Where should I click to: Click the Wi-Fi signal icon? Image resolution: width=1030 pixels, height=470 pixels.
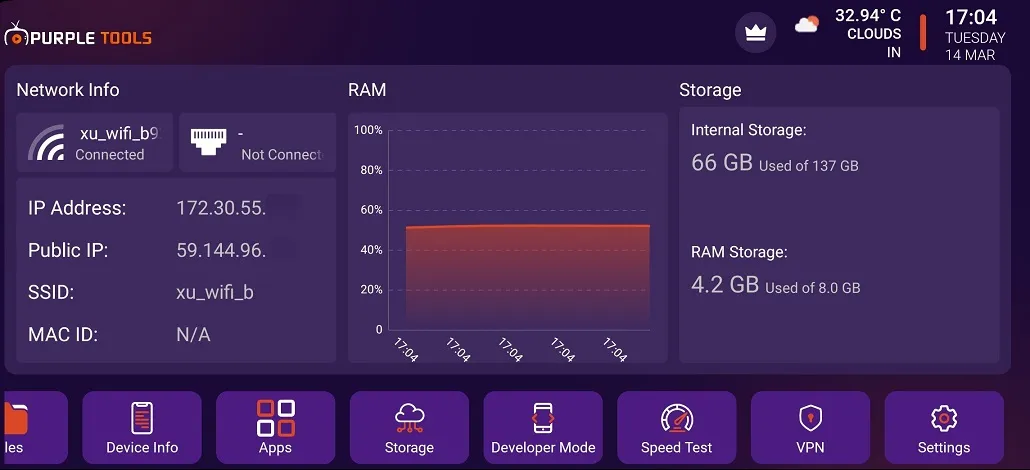[x=47, y=143]
